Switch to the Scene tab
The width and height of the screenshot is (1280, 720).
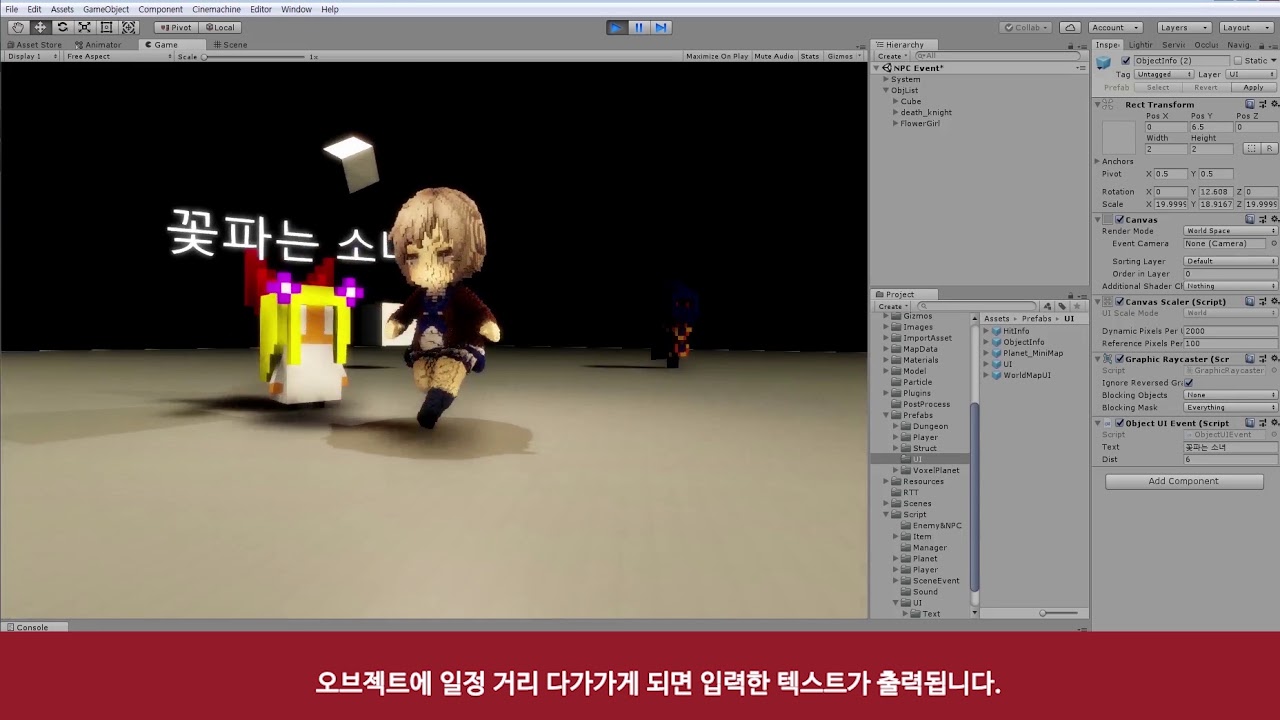[x=230, y=45]
